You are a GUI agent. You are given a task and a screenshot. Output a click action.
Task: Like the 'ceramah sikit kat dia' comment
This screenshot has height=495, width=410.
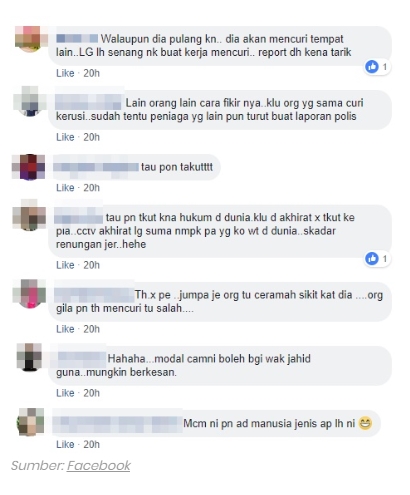click(65, 329)
